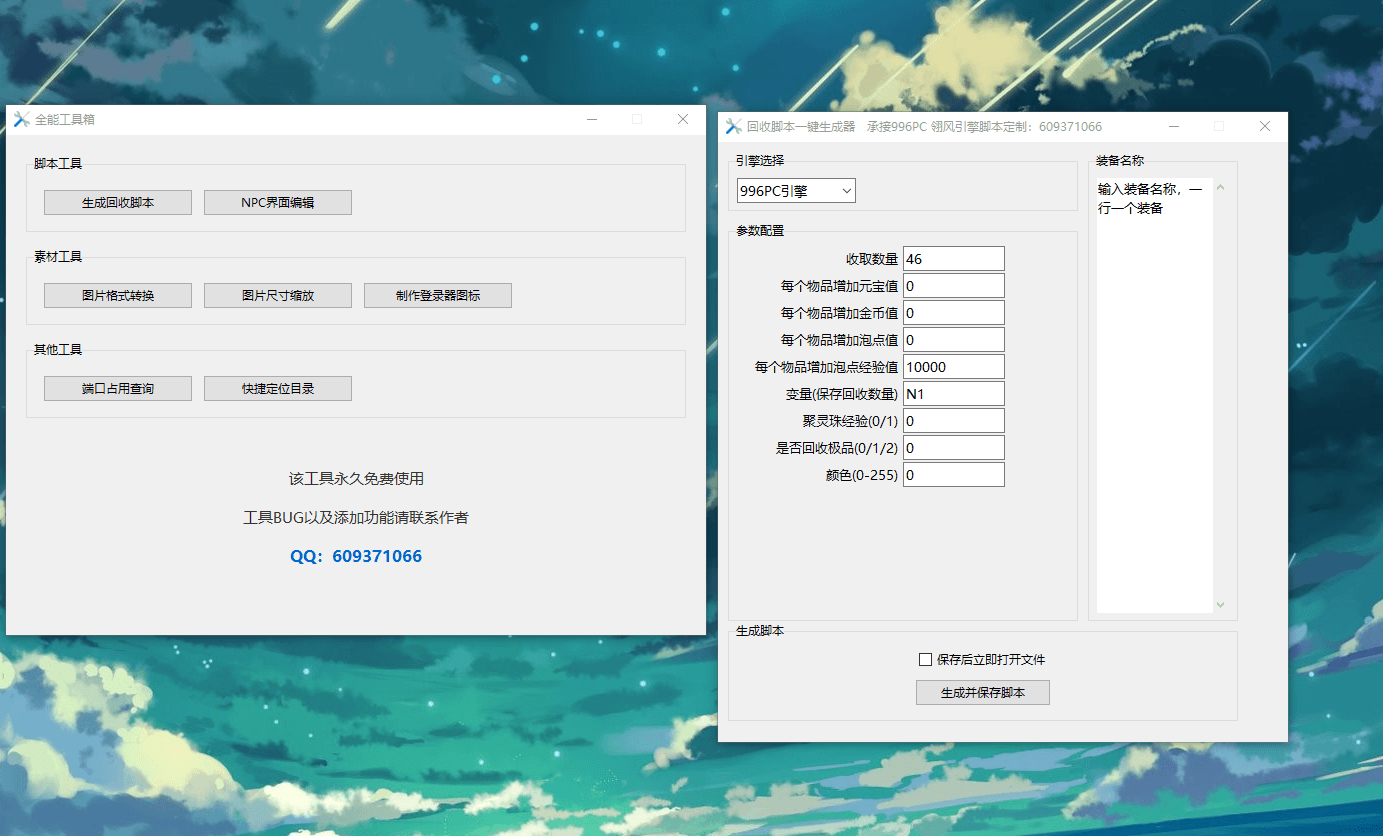Click the 回收脚本一键生成器 window title icon
The width and height of the screenshot is (1383, 836).
pos(733,127)
